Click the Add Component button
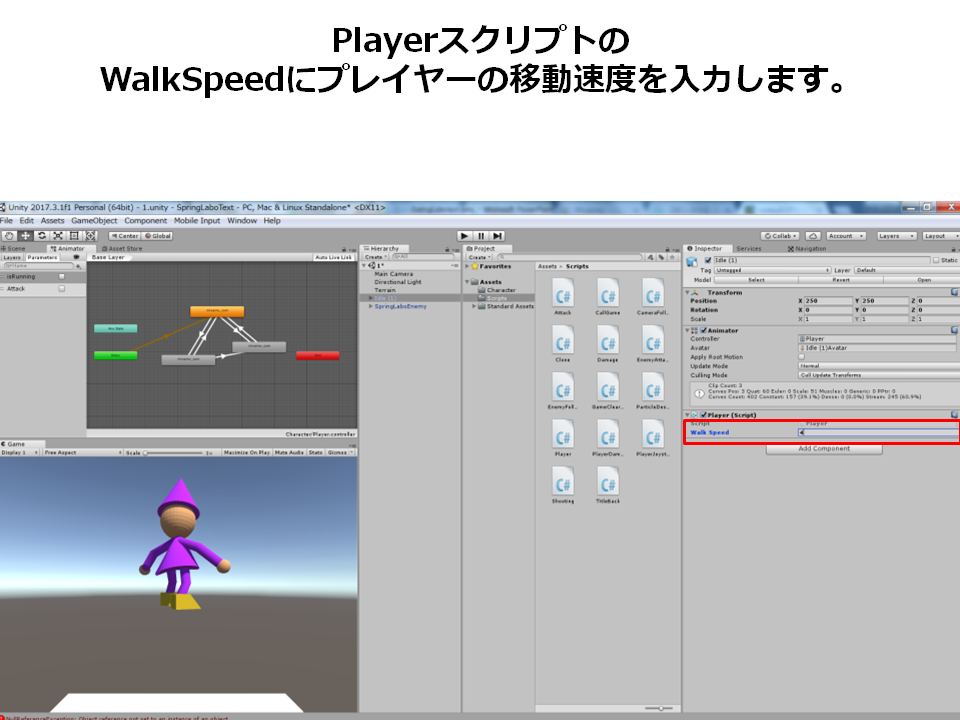 coord(824,449)
